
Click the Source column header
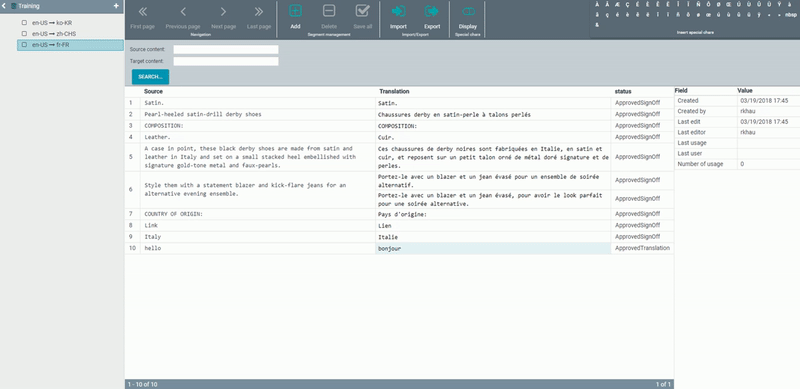154,91
